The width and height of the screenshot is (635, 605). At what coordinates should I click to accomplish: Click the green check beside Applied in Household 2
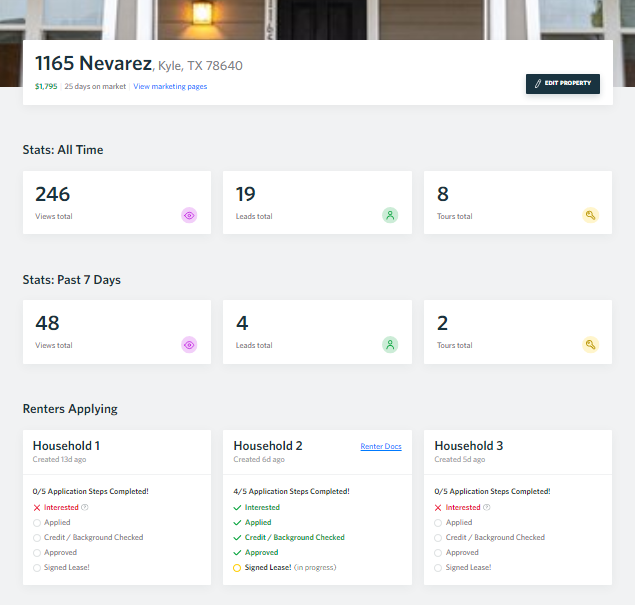pos(237,522)
